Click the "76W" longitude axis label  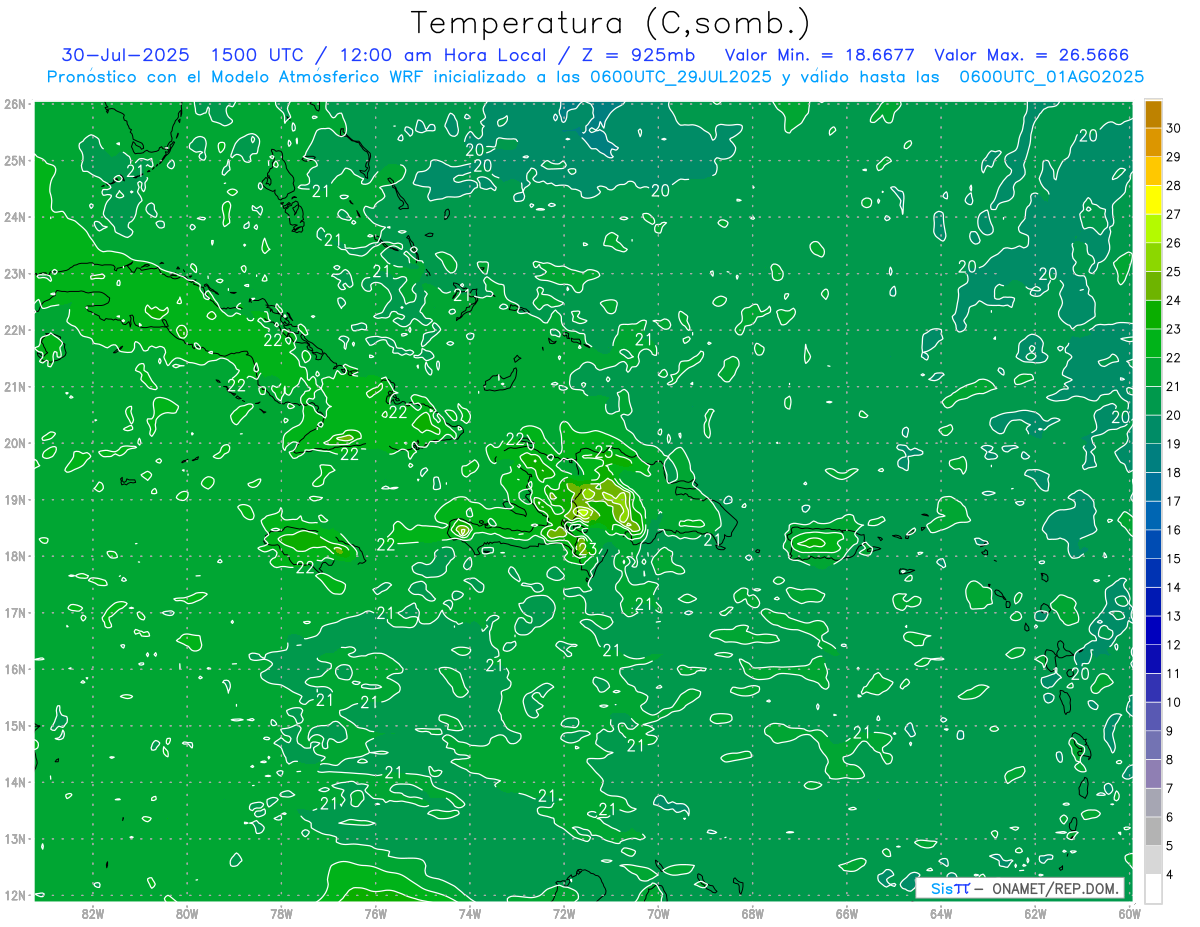click(376, 914)
